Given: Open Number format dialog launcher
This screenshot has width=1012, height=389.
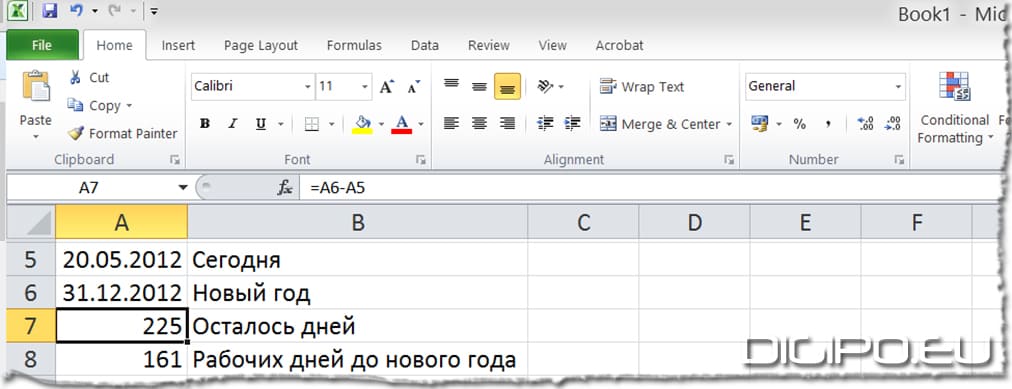Looking at the screenshot, I should 899,160.
